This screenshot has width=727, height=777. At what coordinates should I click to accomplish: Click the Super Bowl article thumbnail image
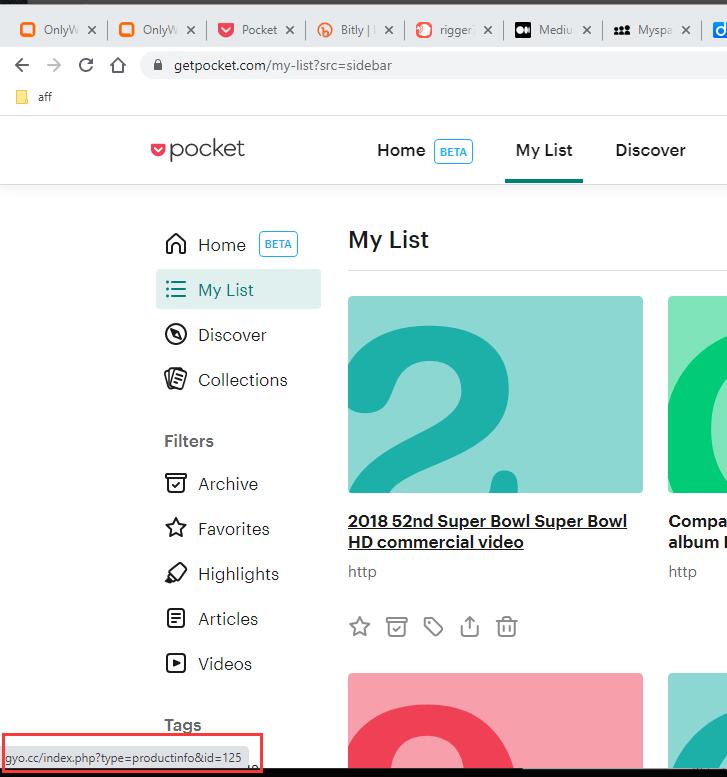[x=495, y=394]
